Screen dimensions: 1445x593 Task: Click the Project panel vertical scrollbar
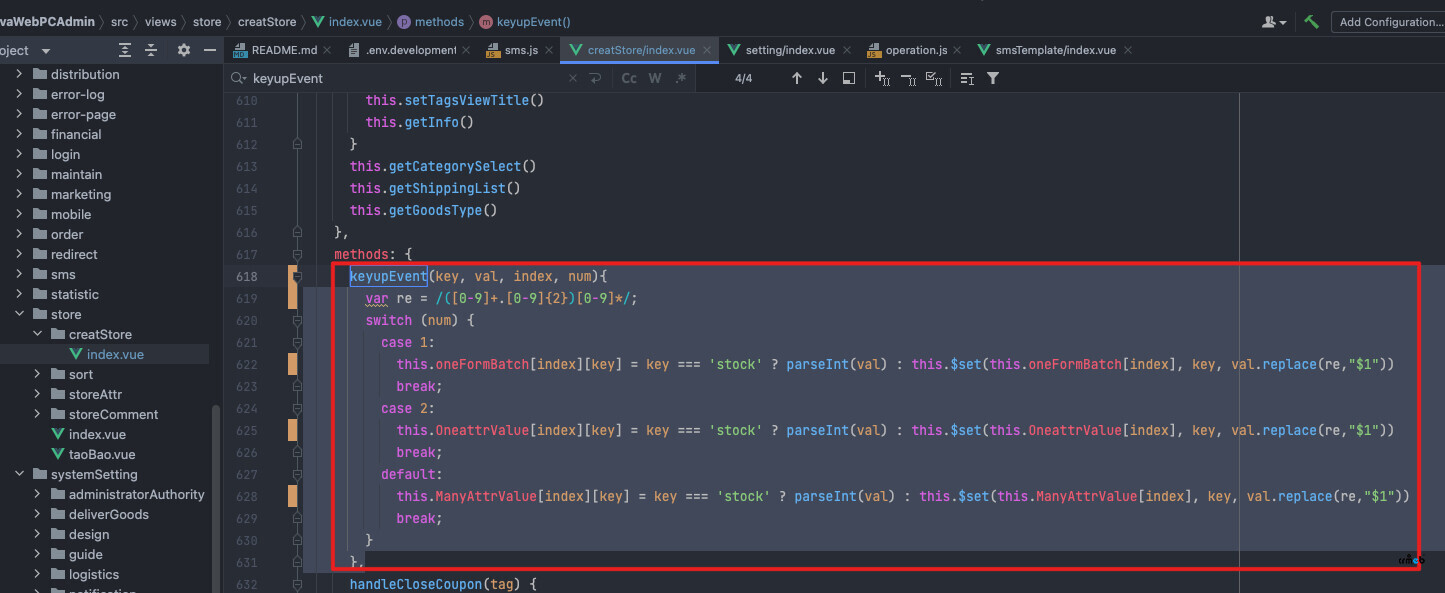(x=215, y=500)
